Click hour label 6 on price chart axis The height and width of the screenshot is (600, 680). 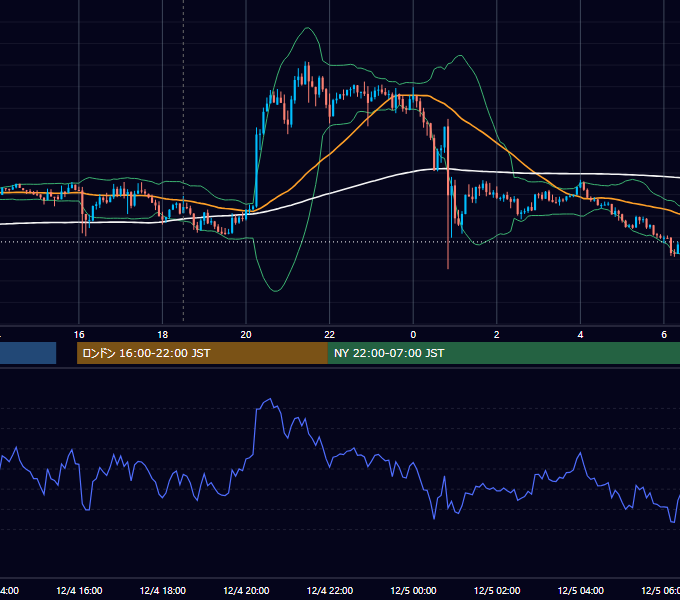pos(664,335)
